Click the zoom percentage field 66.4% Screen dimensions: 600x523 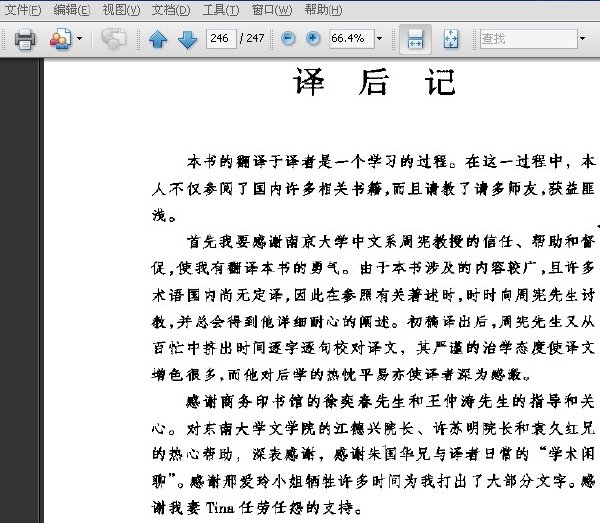pos(352,39)
